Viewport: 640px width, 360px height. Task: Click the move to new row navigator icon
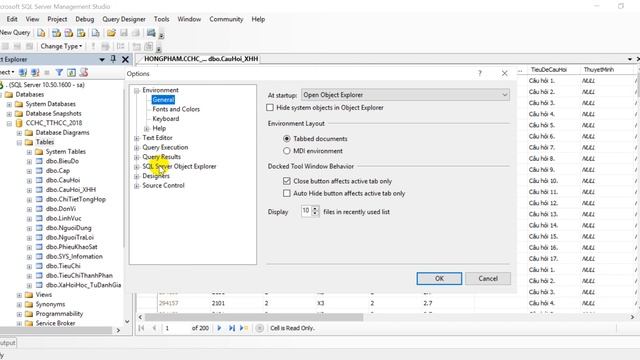click(244, 328)
